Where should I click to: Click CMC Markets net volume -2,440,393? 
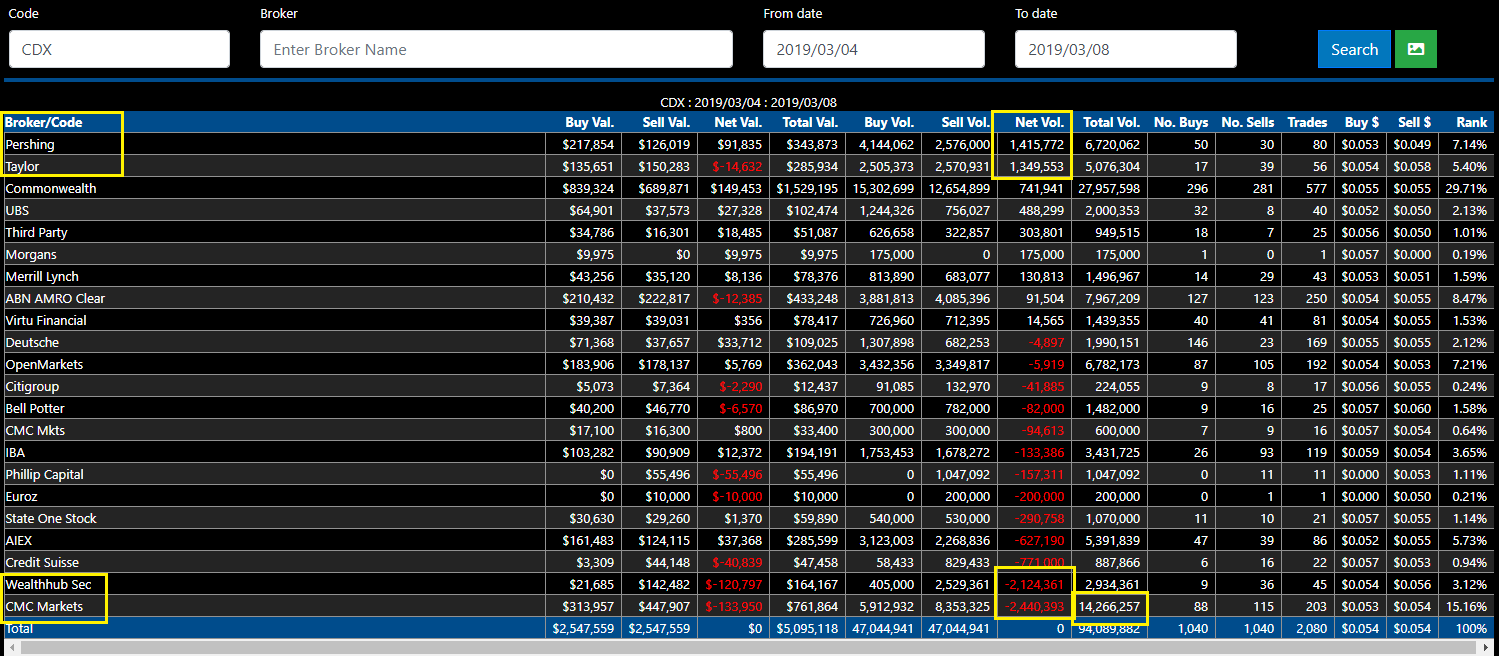tap(1034, 606)
